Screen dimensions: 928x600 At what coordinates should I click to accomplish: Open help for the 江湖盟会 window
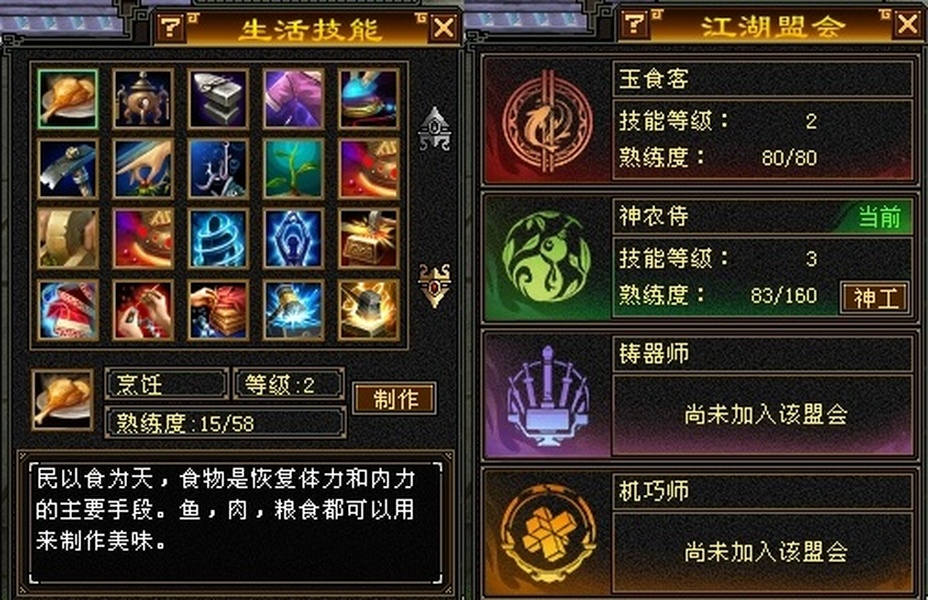(x=635, y=24)
